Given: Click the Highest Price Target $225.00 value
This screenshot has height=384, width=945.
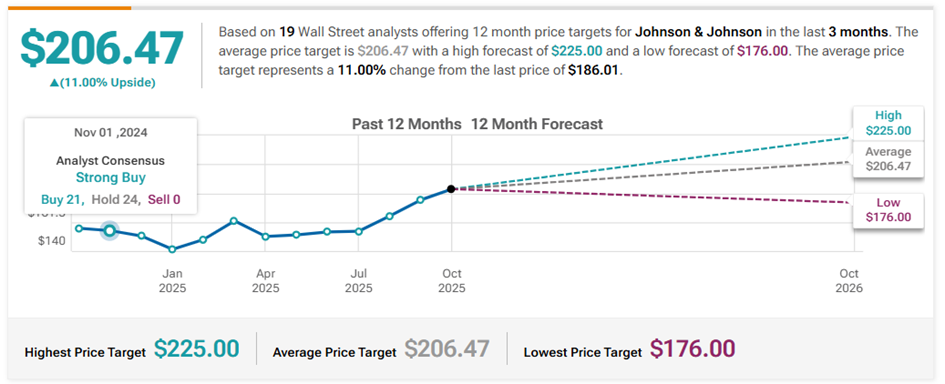Looking at the screenshot, I should click(196, 349).
